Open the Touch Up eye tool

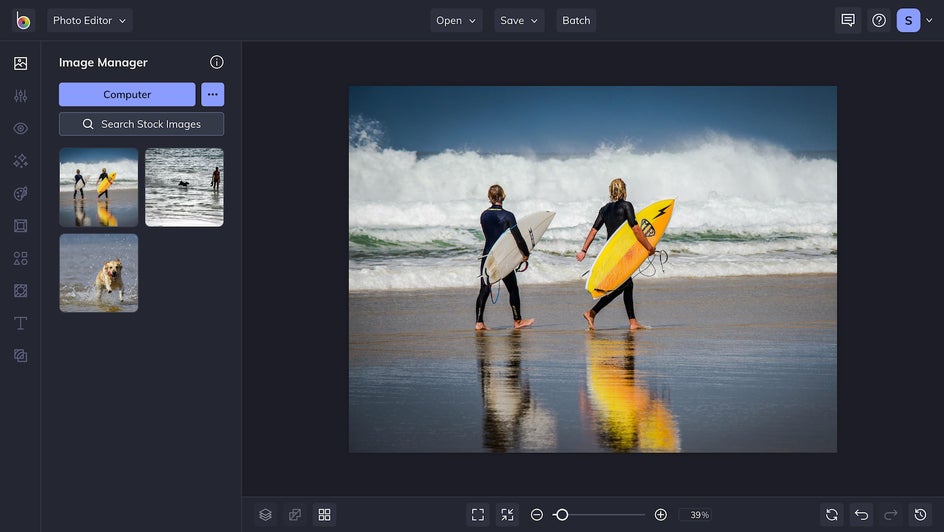point(20,128)
